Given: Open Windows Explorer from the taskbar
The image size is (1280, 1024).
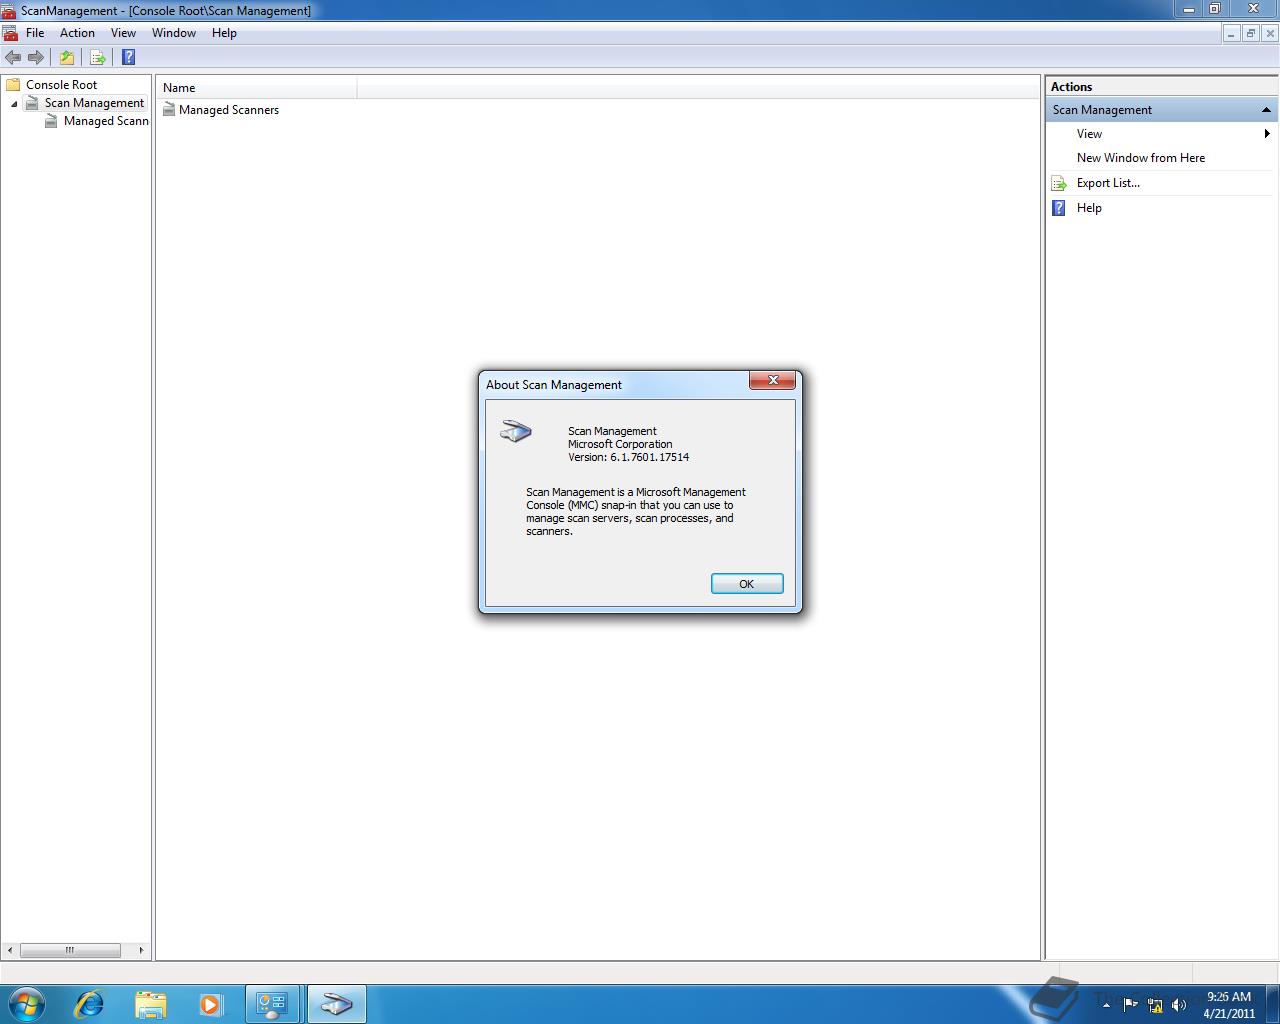Looking at the screenshot, I should click(150, 1003).
